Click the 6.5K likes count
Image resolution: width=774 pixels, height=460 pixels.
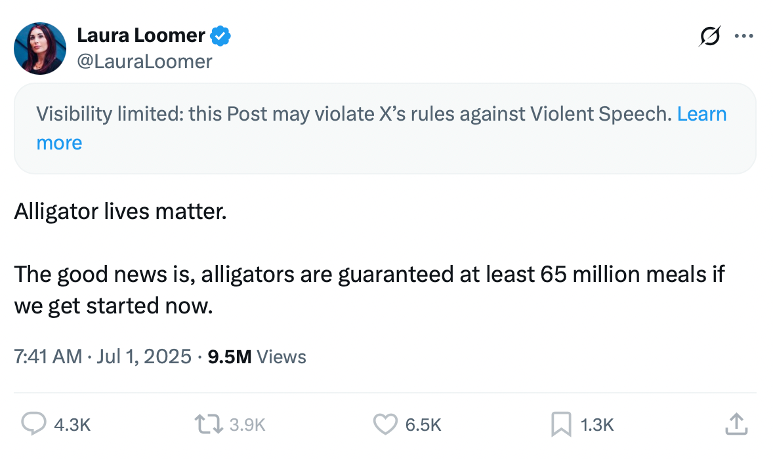[x=423, y=424]
